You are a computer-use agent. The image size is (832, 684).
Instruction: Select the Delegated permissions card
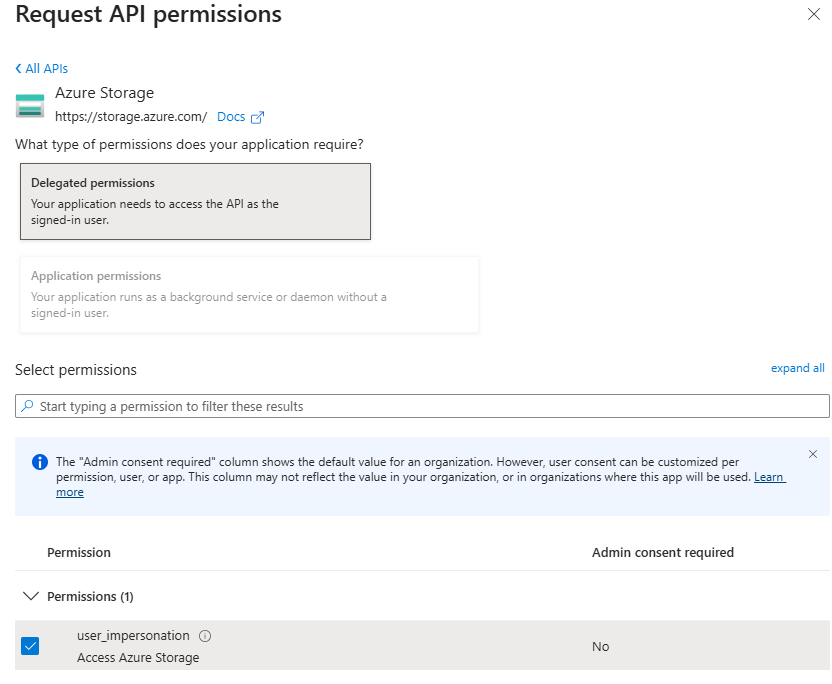195,202
